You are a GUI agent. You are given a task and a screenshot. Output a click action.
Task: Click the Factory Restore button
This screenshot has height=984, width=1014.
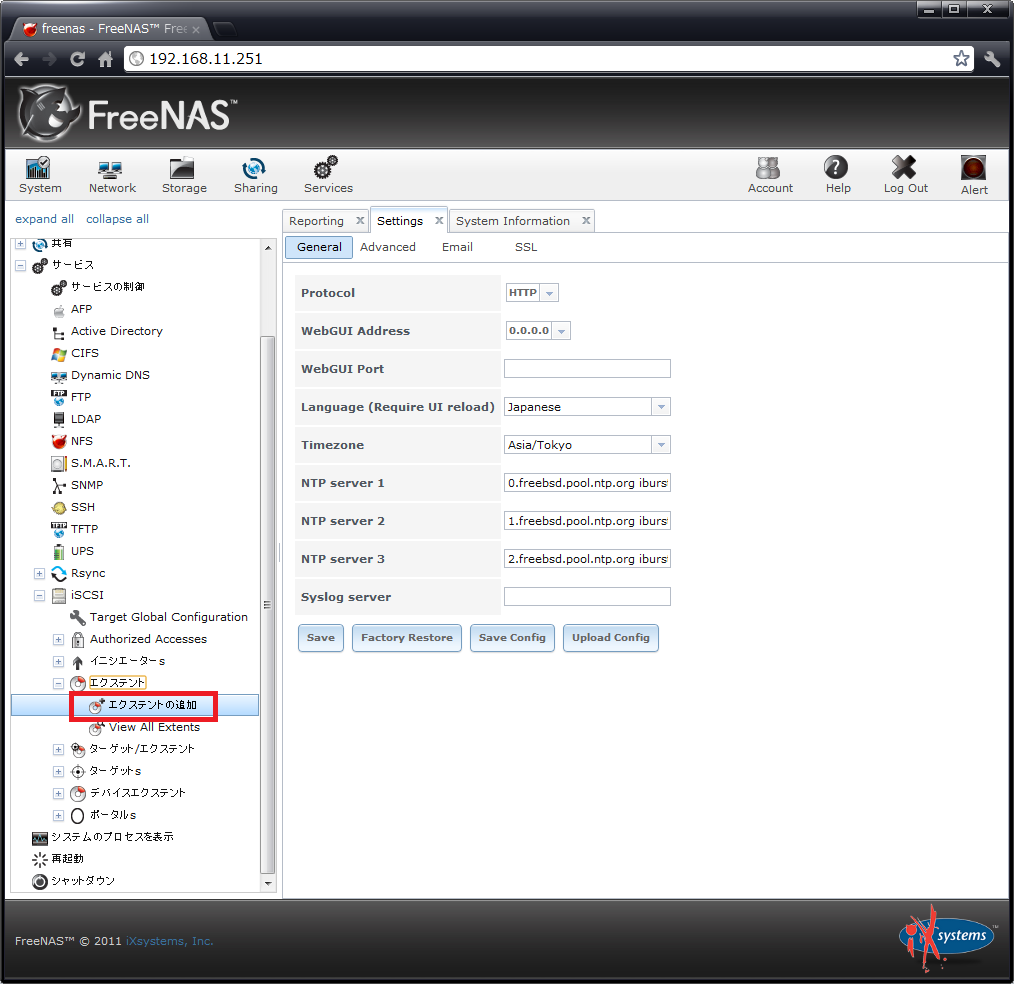(x=407, y=637)
